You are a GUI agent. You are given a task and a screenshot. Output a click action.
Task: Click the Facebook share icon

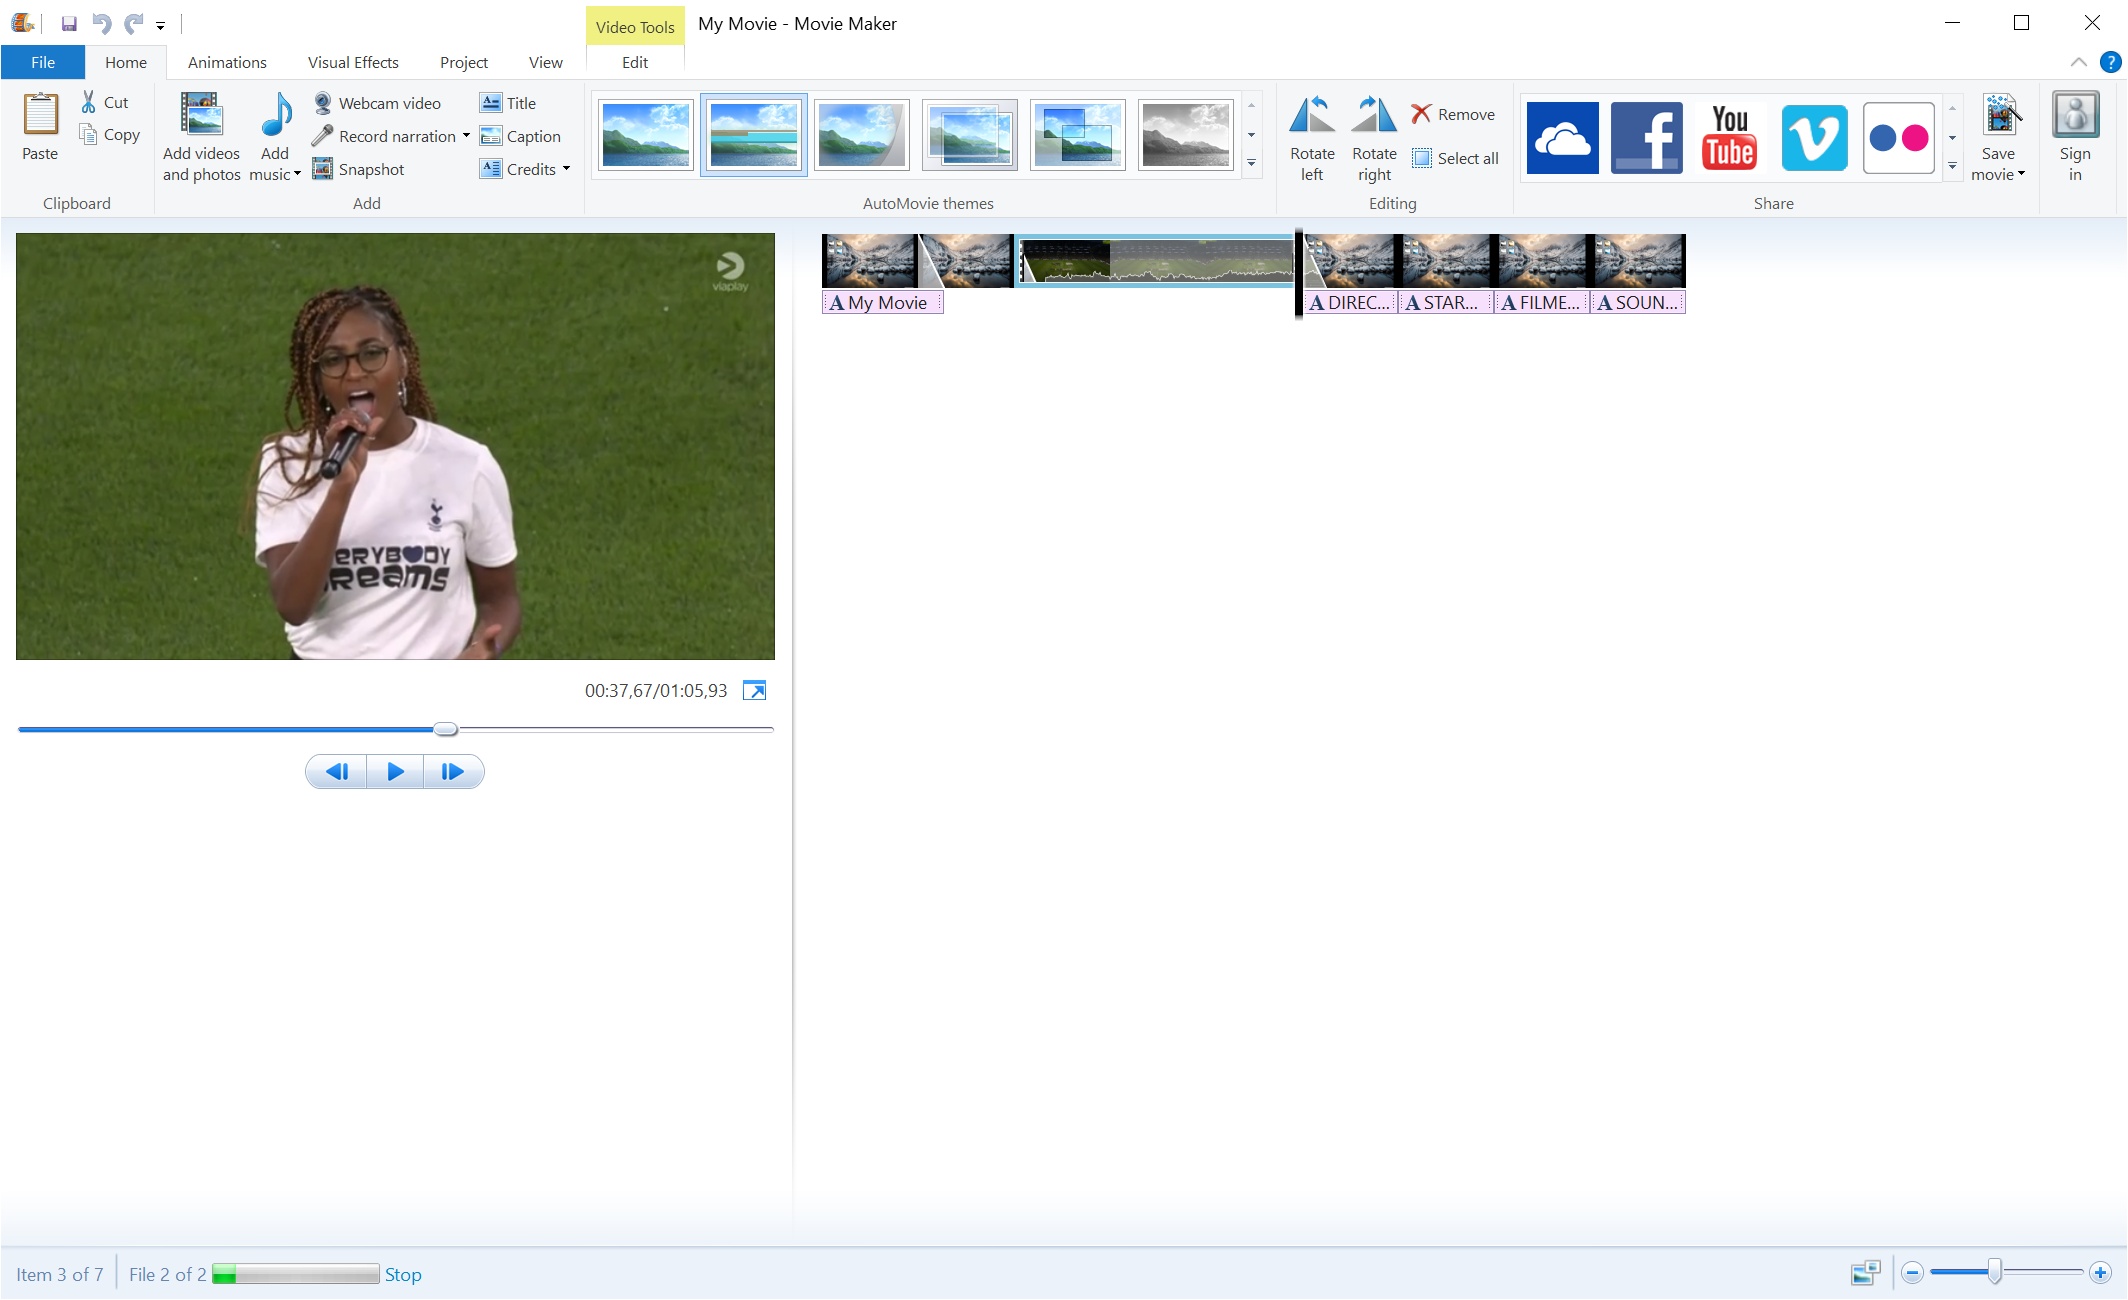pos(1646,137)
